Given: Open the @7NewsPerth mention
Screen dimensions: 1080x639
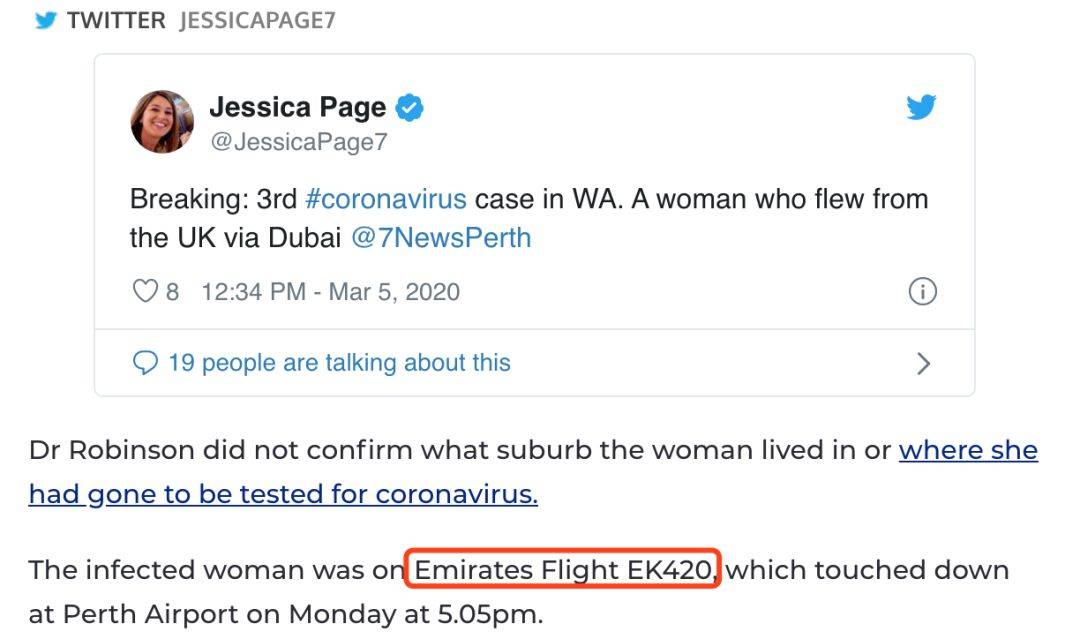Looking at the screenshot, I should coord(441,238).
